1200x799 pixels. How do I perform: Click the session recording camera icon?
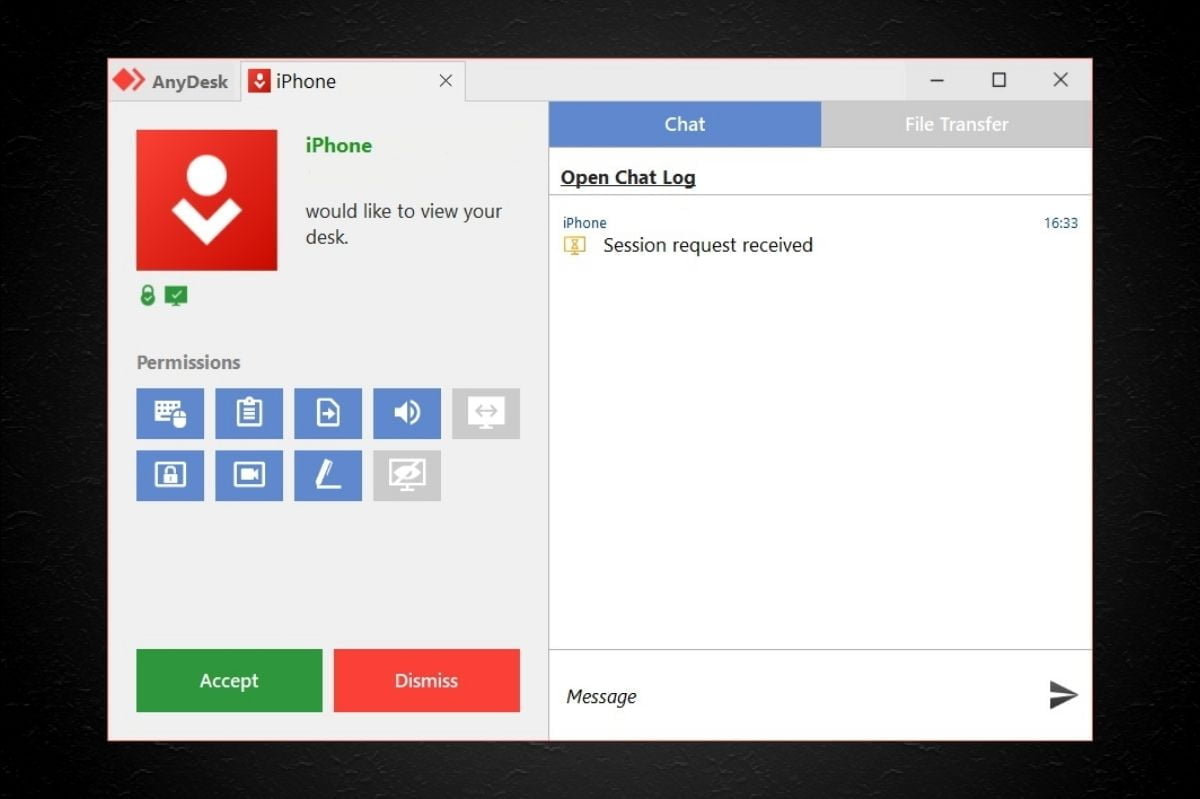[249, 475]
